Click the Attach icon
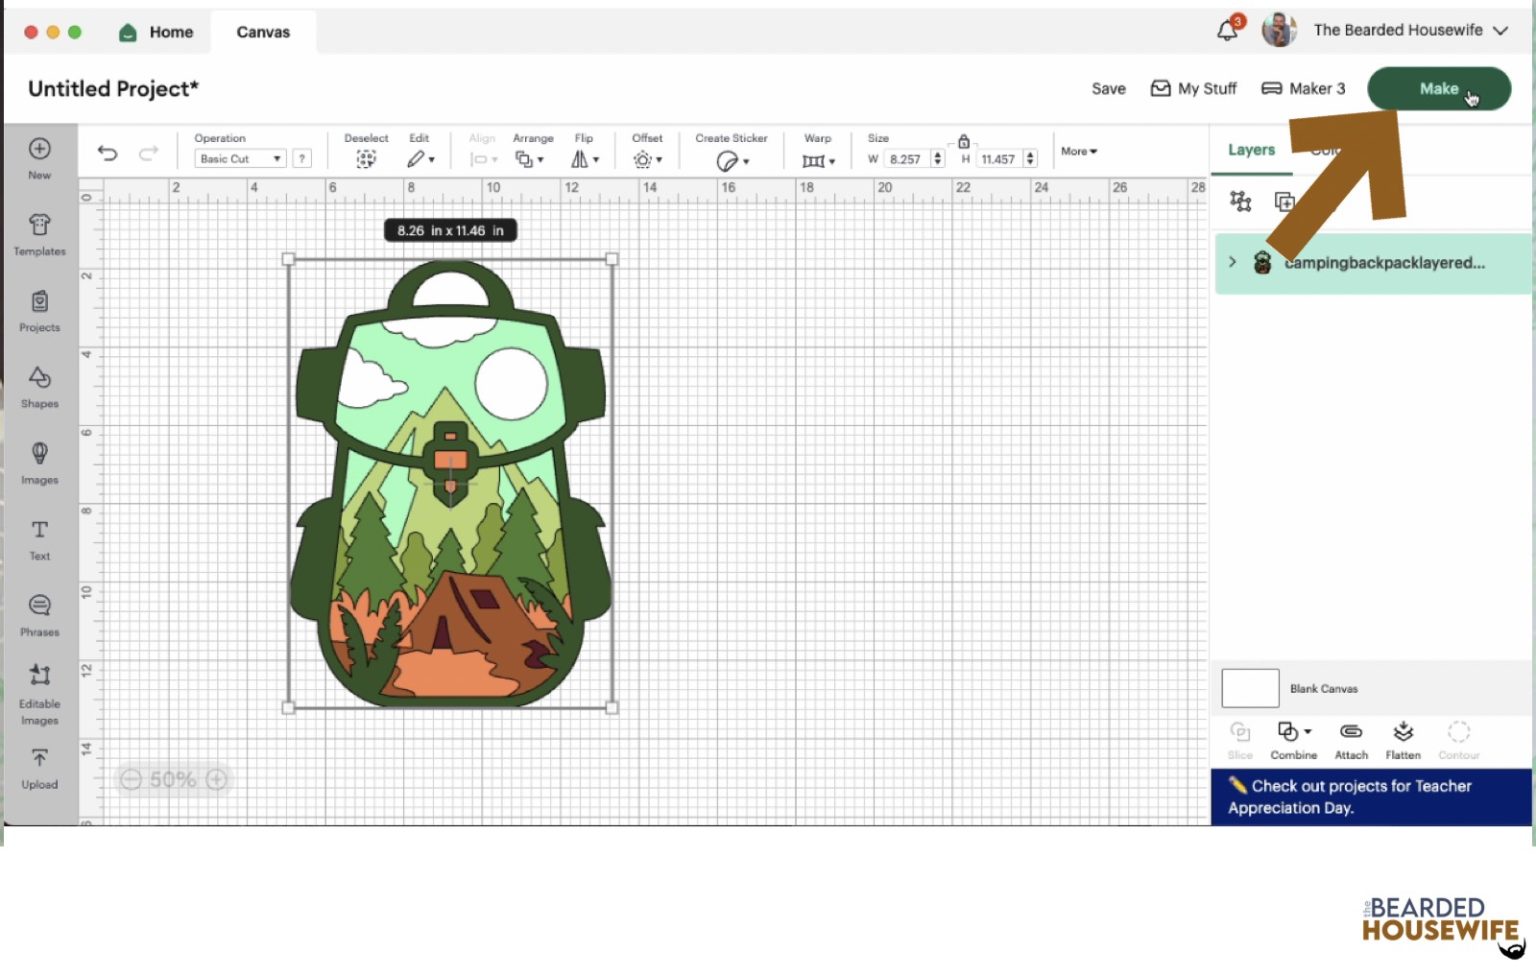Viewport: 1536px width, 976px height. coord(1350,739)
